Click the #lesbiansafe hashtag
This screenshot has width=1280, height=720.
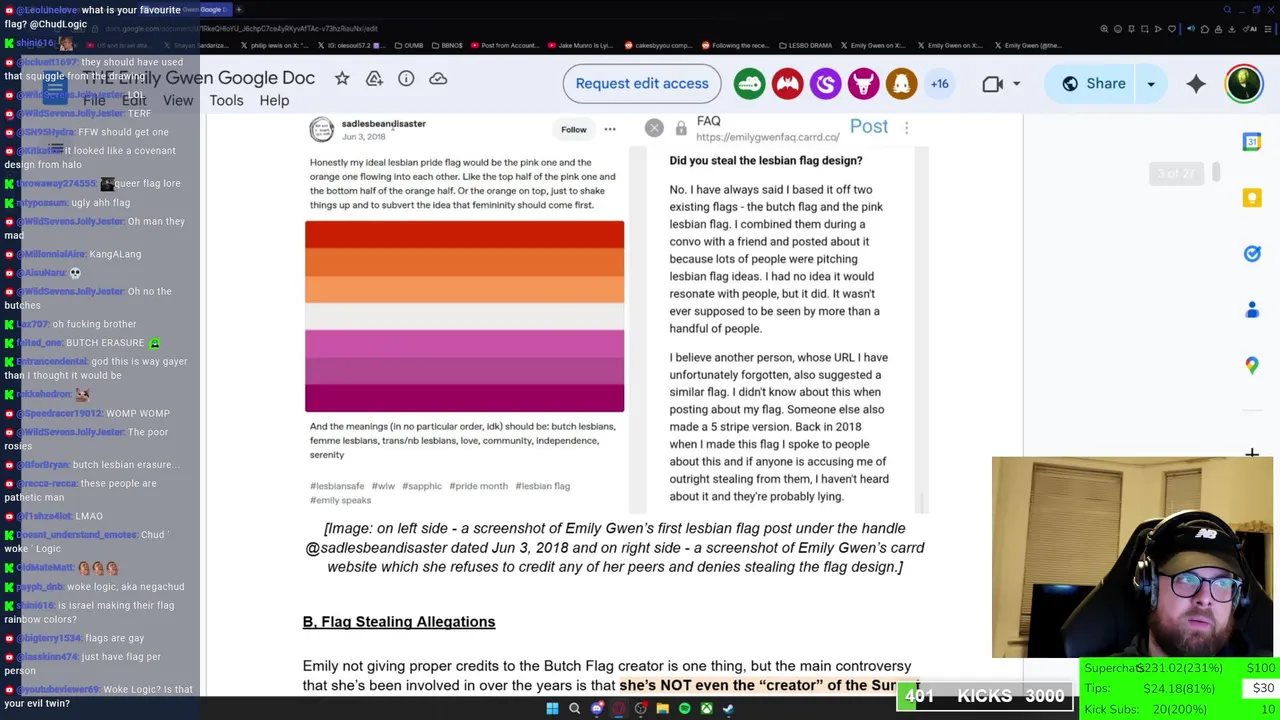(337, 486)
